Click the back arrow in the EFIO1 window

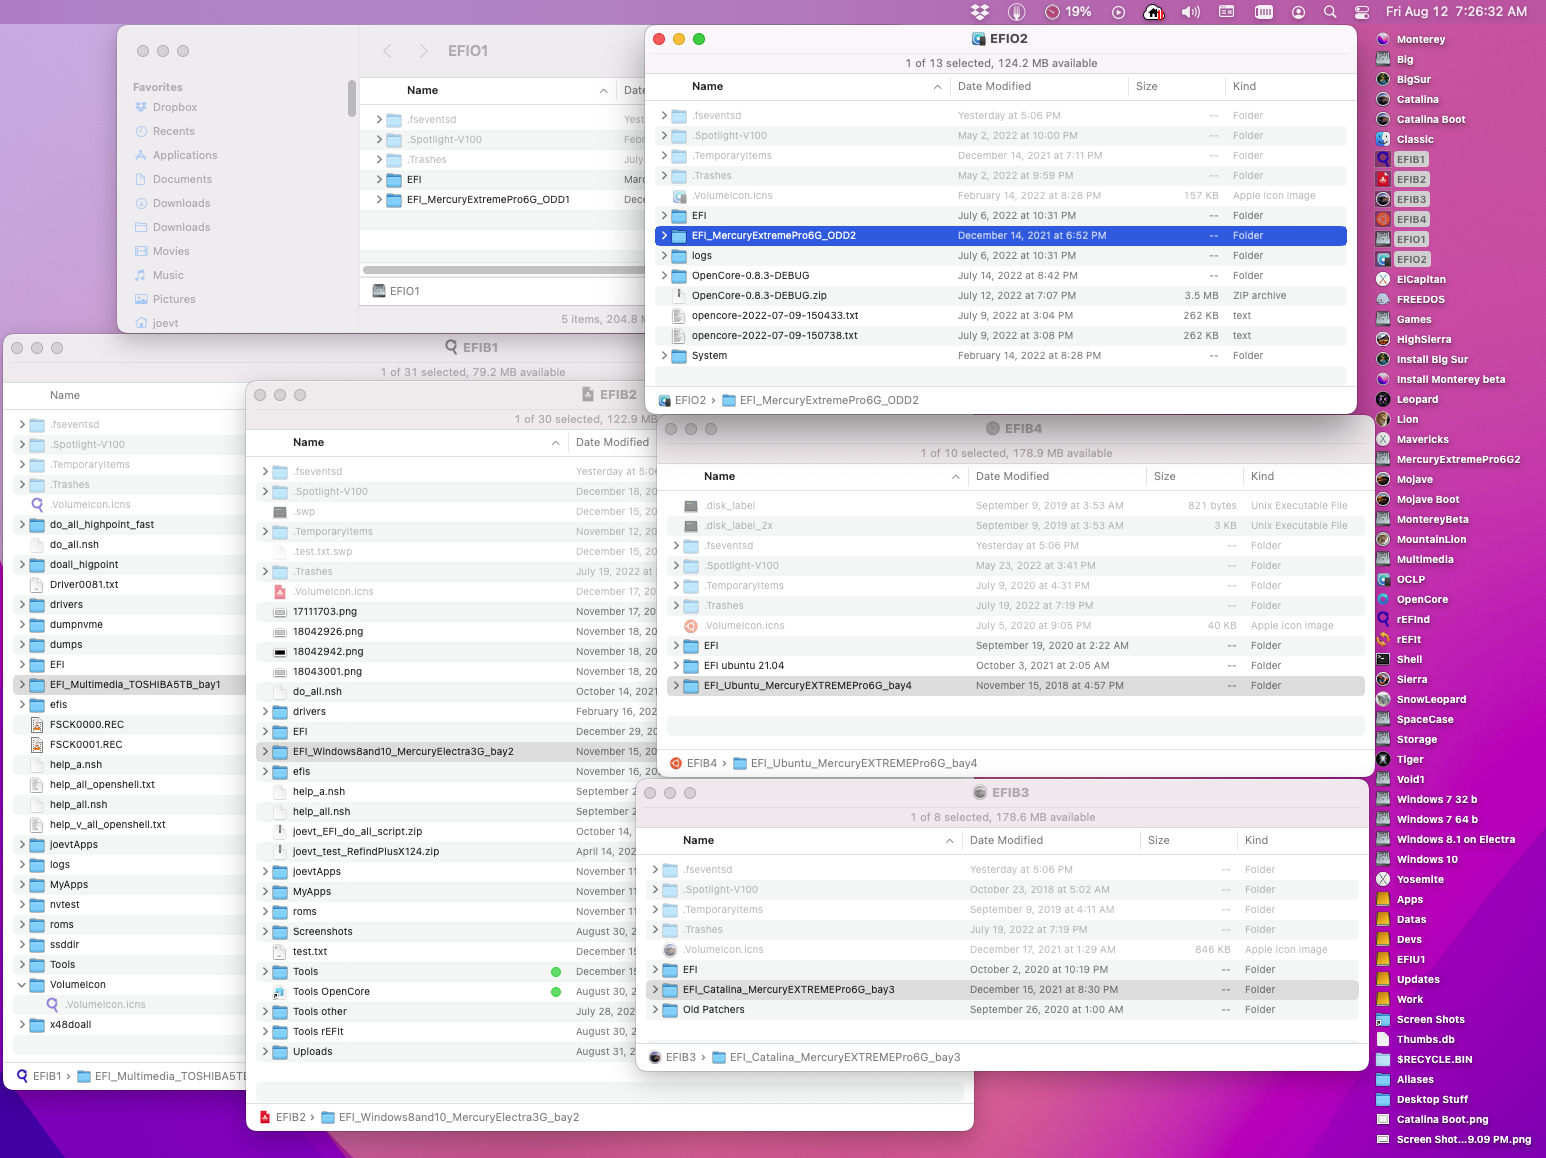pos(388,51)
